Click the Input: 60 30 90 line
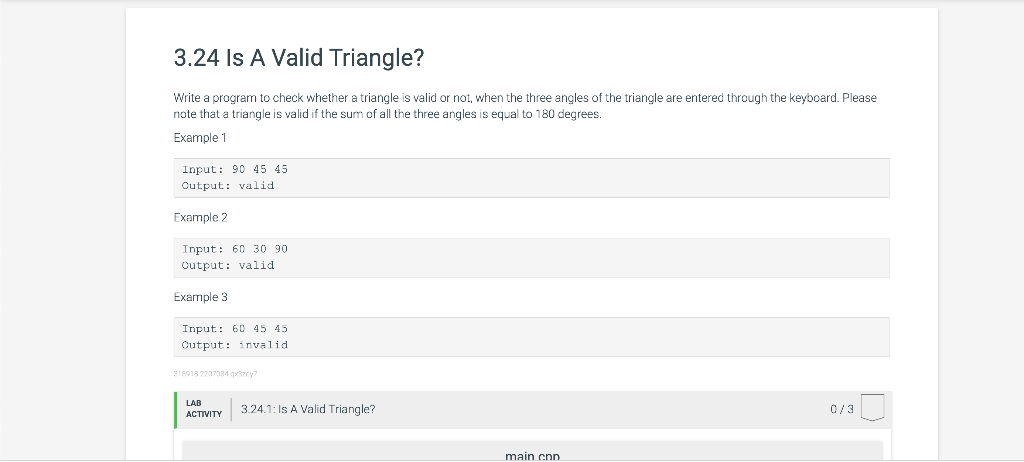Screen dimensions: 1024x462 [x=235, y=249]
